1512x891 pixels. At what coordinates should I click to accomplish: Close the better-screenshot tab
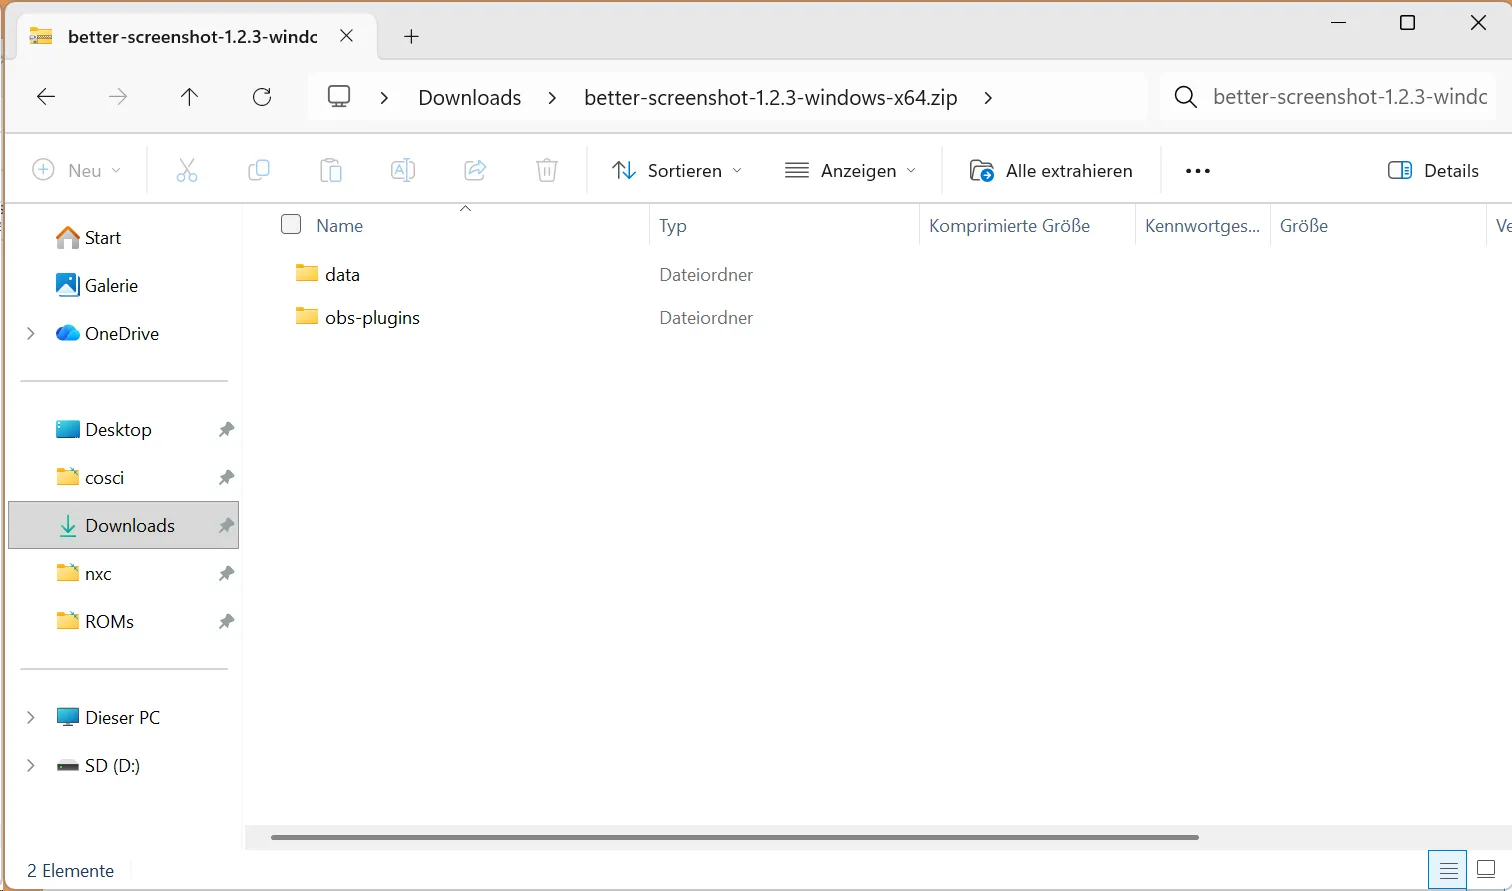[346, 36]
